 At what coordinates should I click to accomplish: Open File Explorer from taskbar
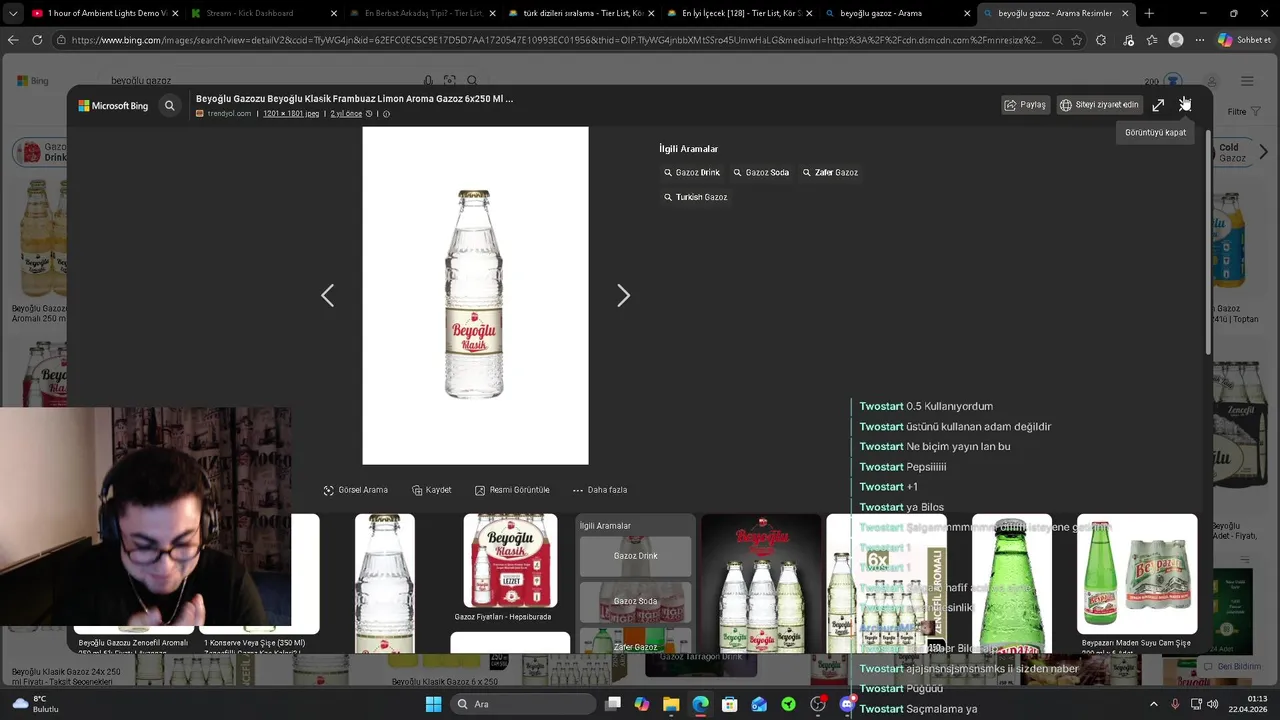click(671, 704)
